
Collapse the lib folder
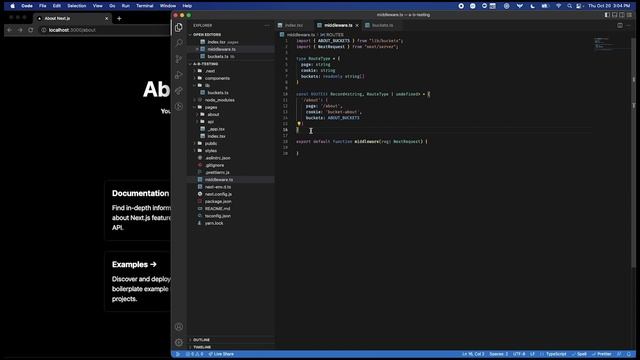[x=231, y=85]
